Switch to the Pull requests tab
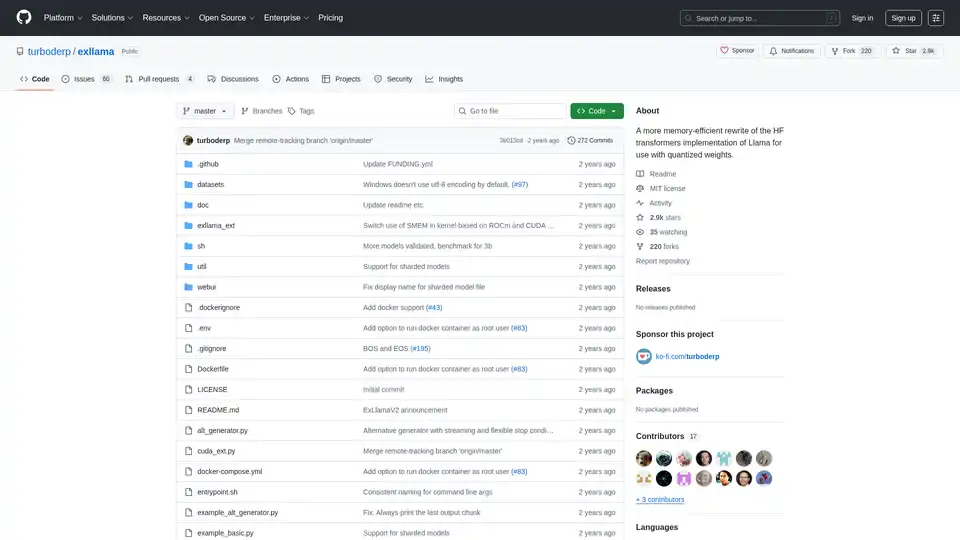 (x=158, y=79)
